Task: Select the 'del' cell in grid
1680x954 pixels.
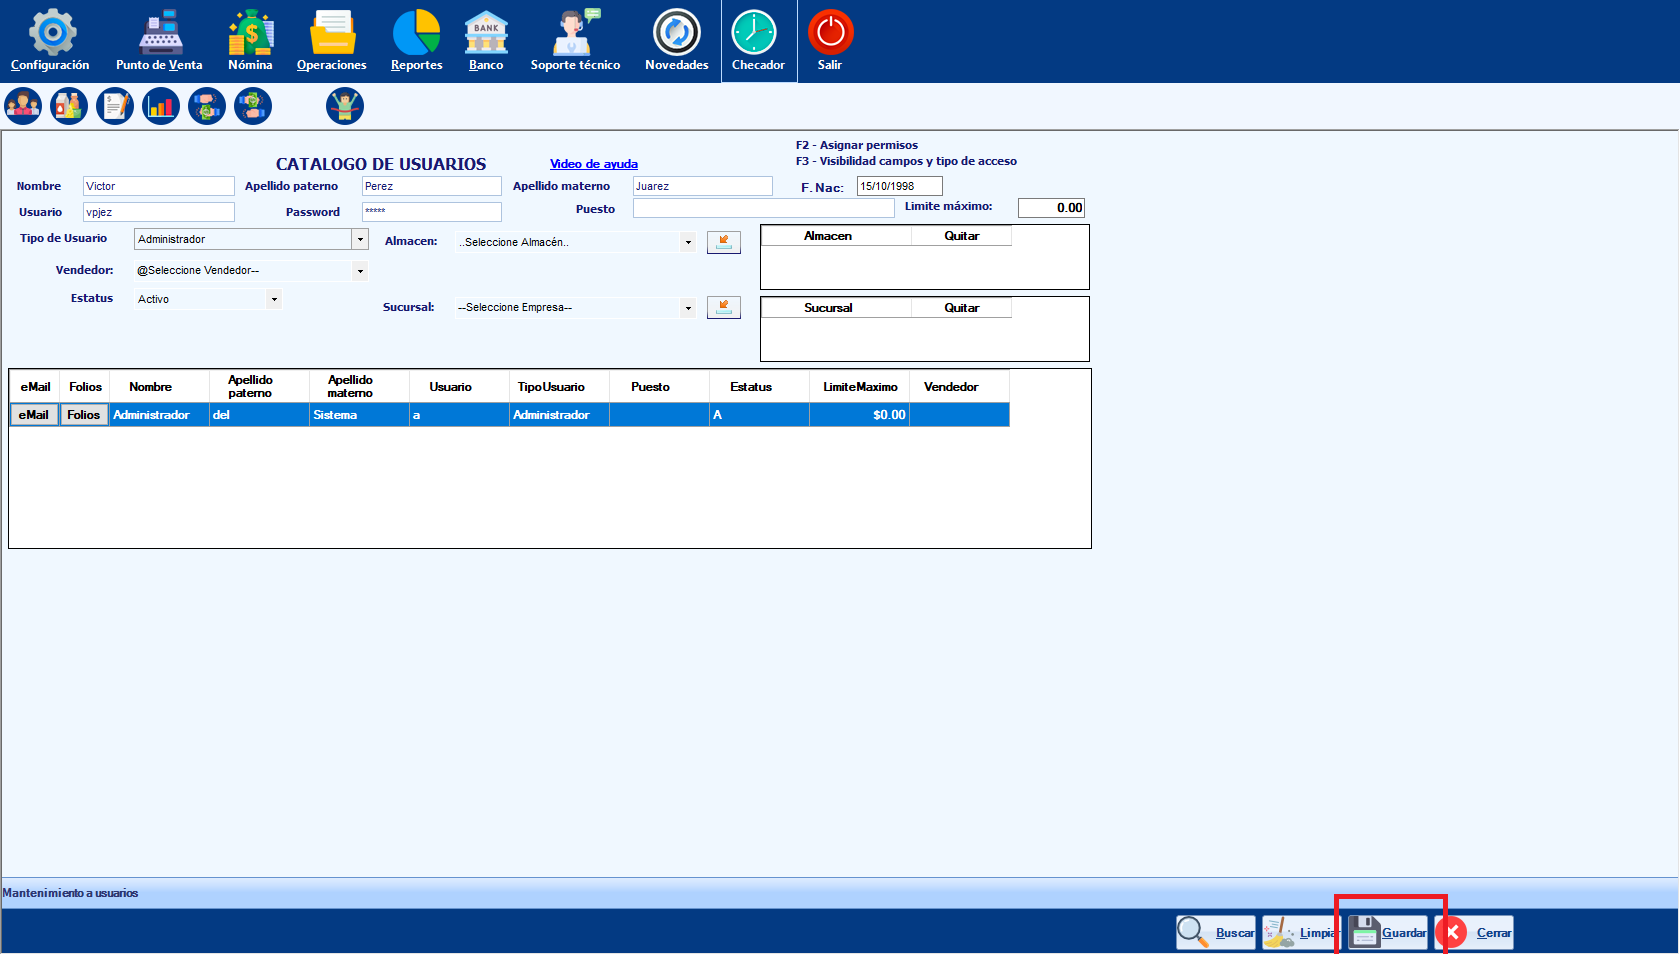Action: [259, 415]
